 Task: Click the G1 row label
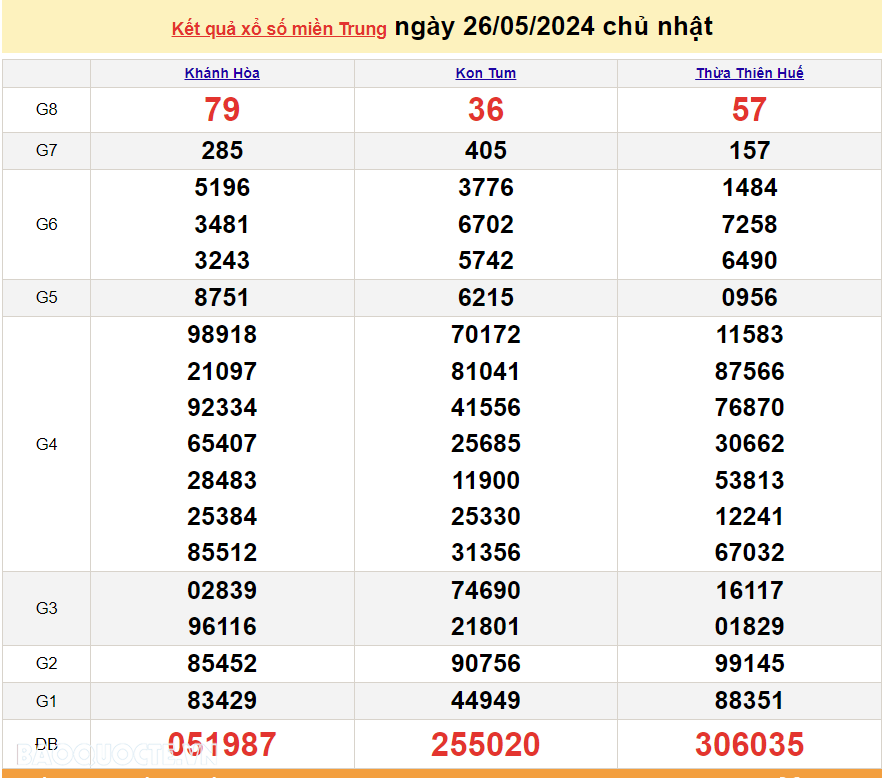click(47, 701)
